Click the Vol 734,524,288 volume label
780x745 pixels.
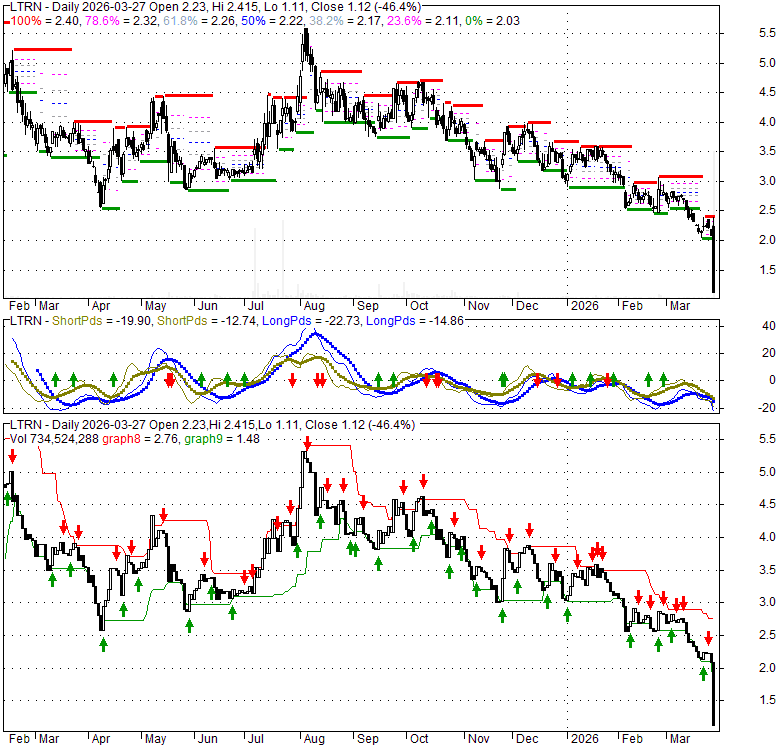point(57,437)
